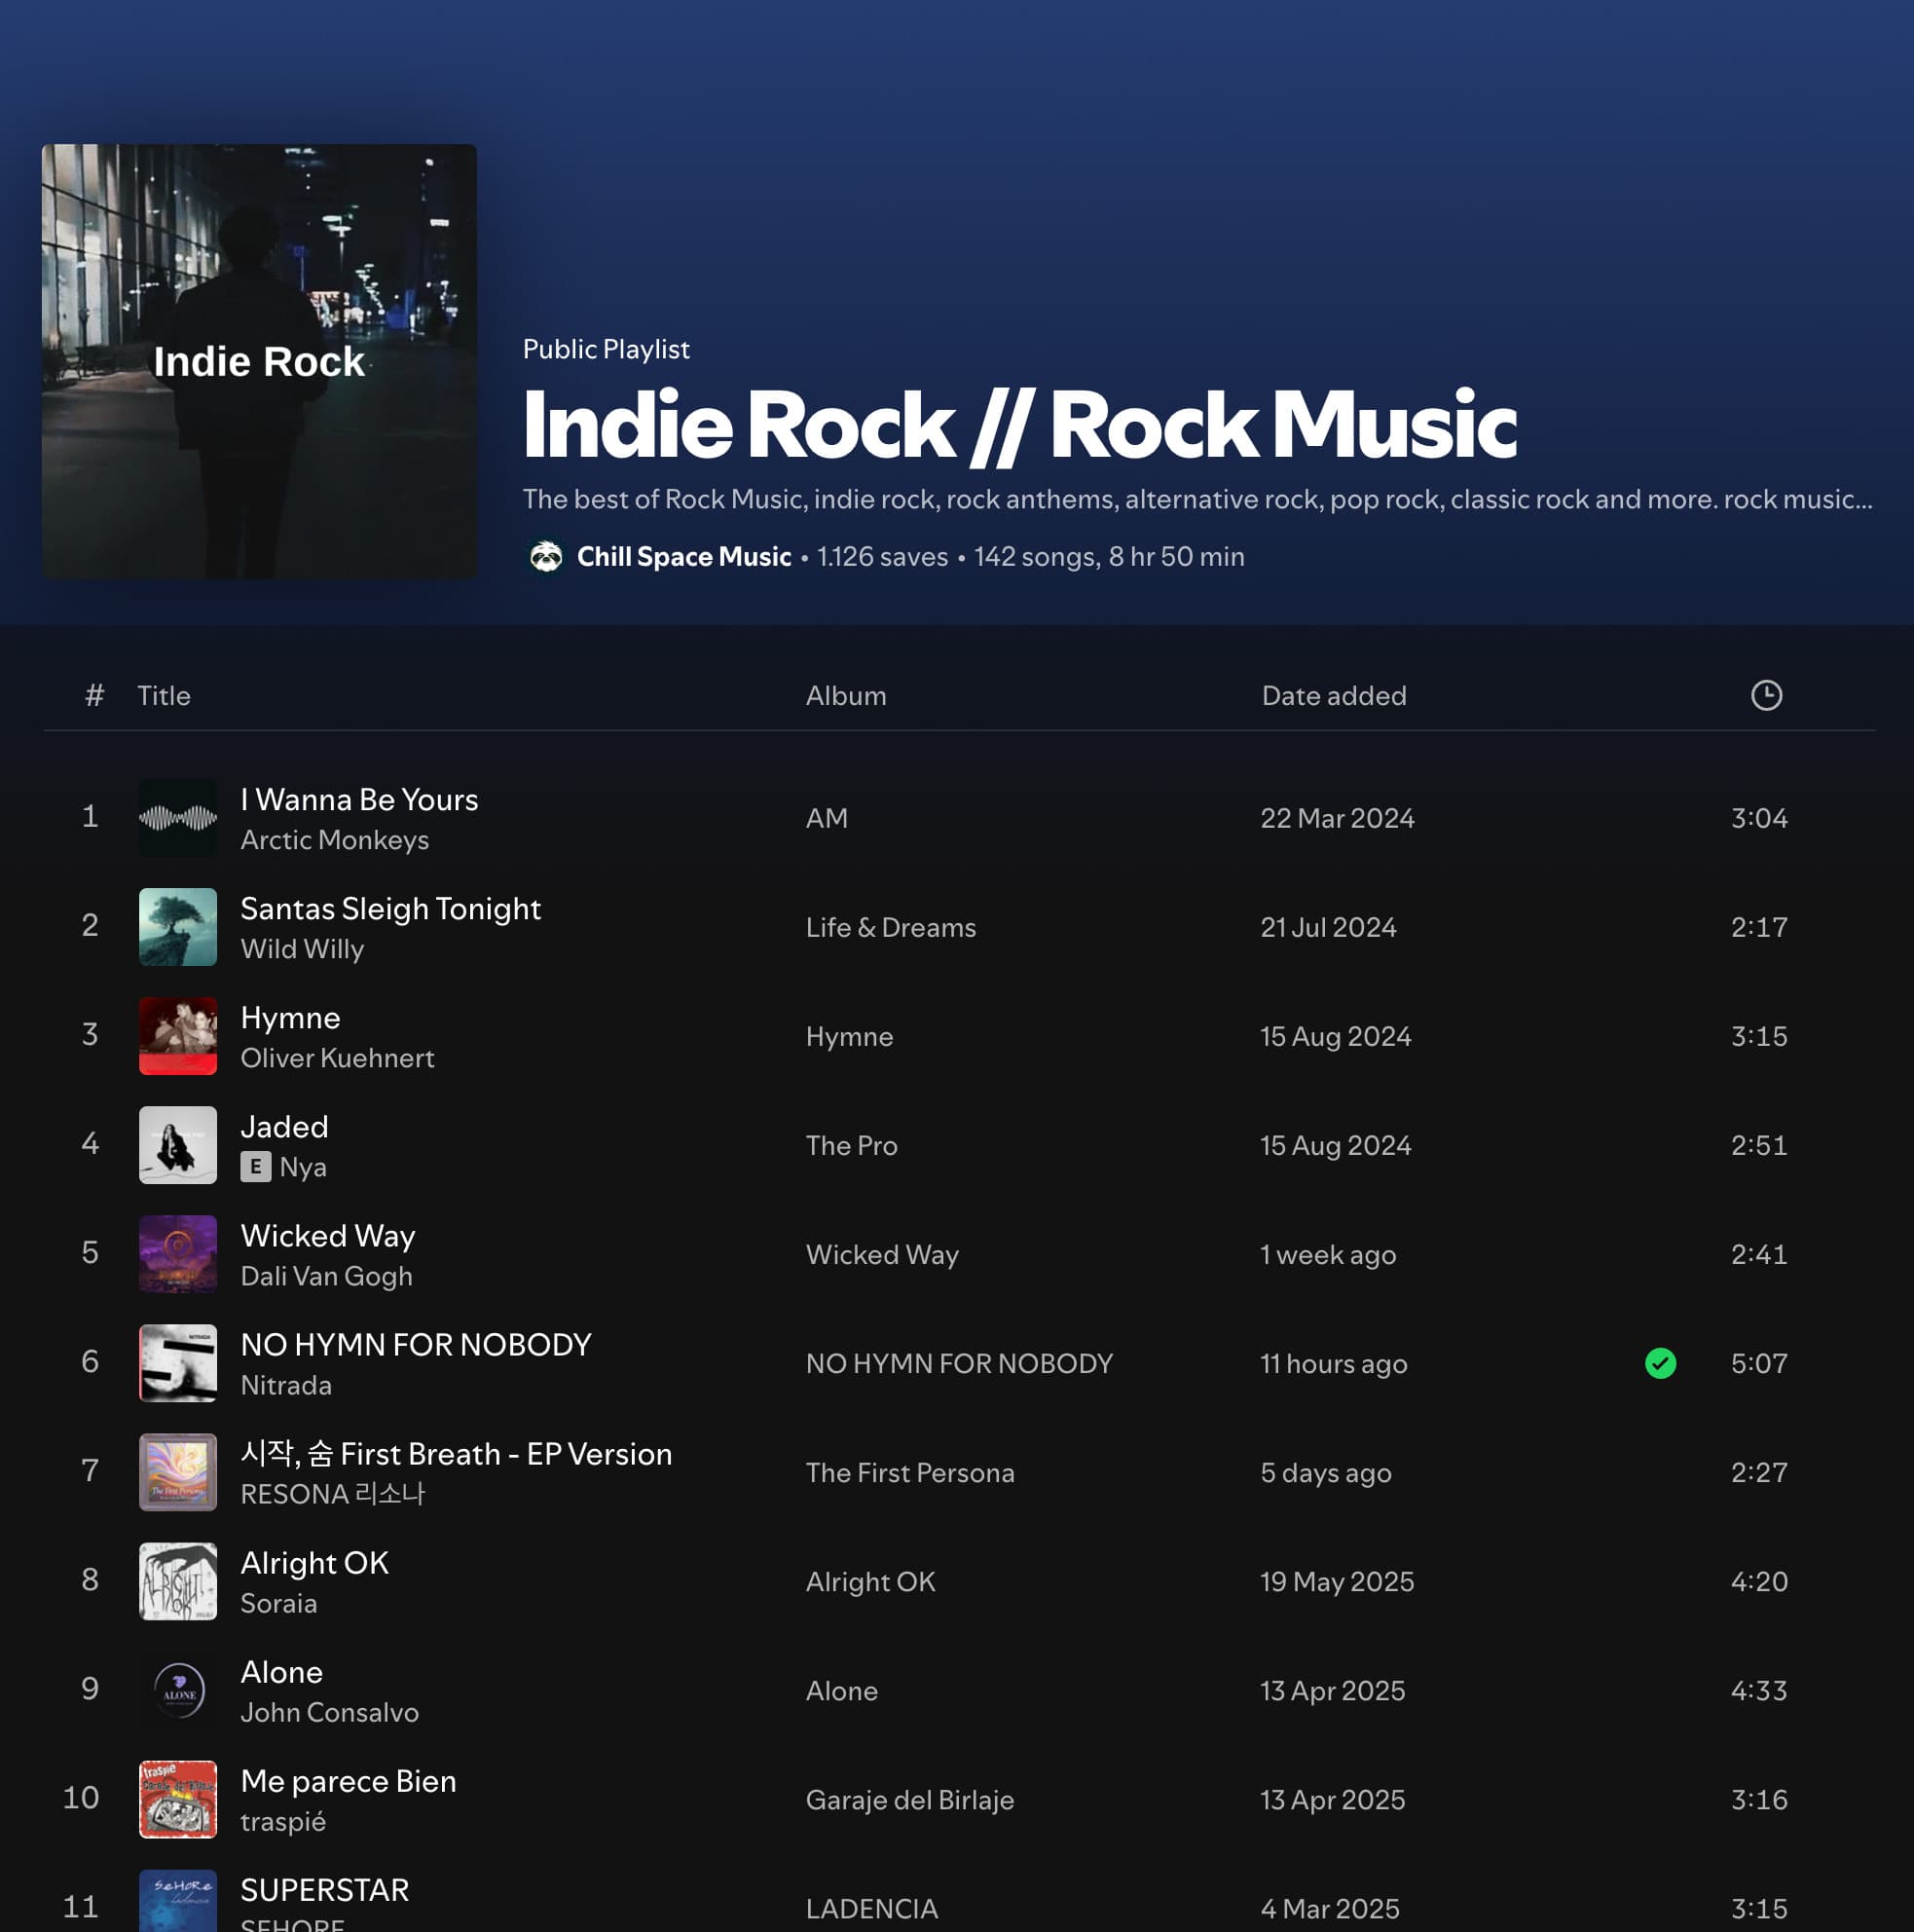The height and width of the screenshot is (1932, 1914).
Task: Open the Life & Dreams album link
Action: [x=890, y=927]
